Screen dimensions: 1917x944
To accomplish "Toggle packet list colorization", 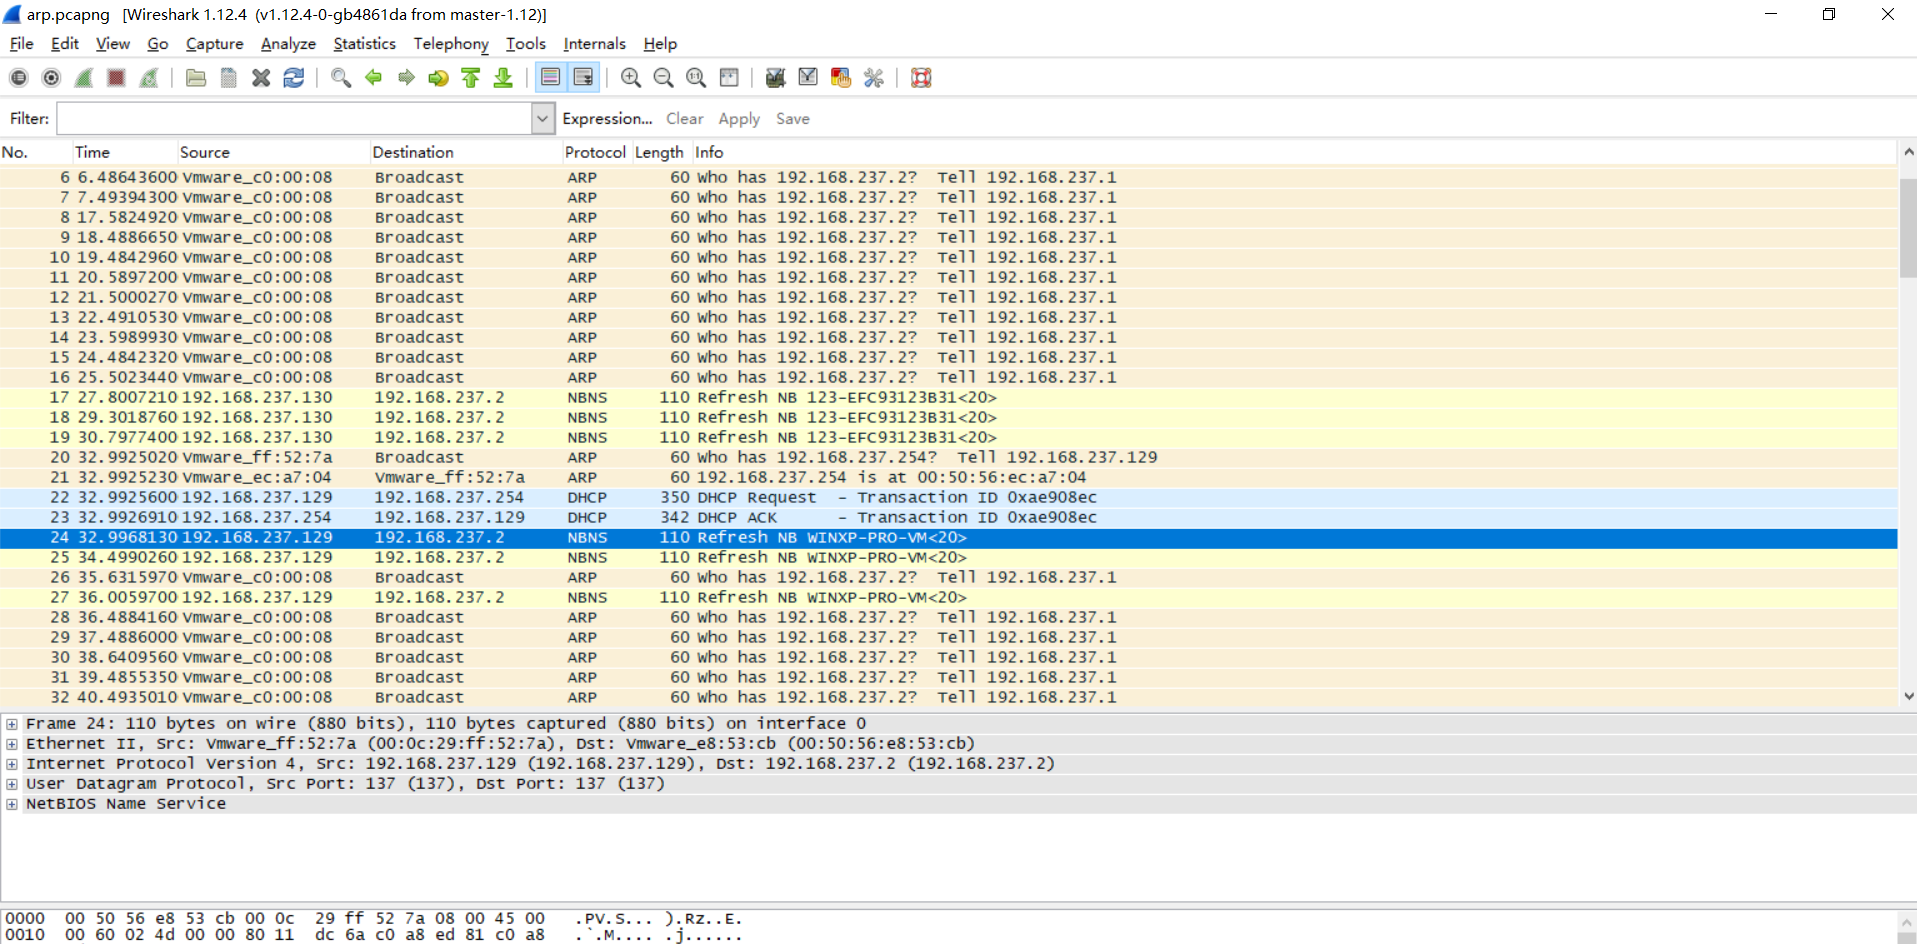I will tap(550, 78).
